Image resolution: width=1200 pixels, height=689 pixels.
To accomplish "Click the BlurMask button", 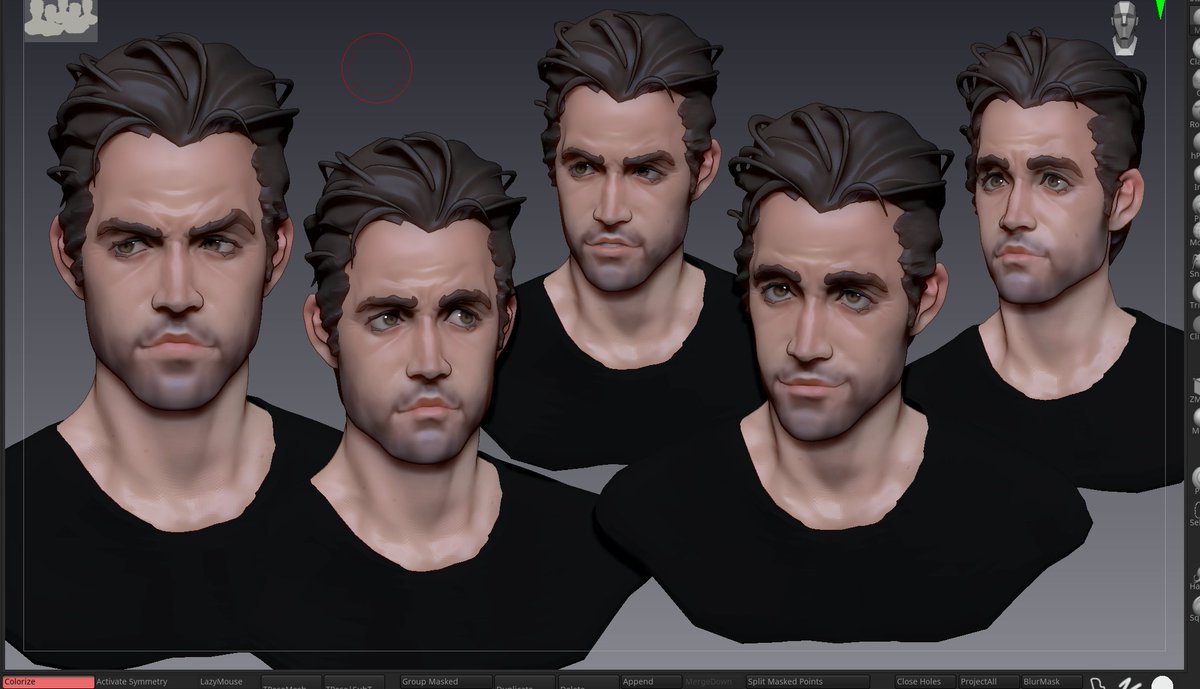I will [x=1050, y=682].
